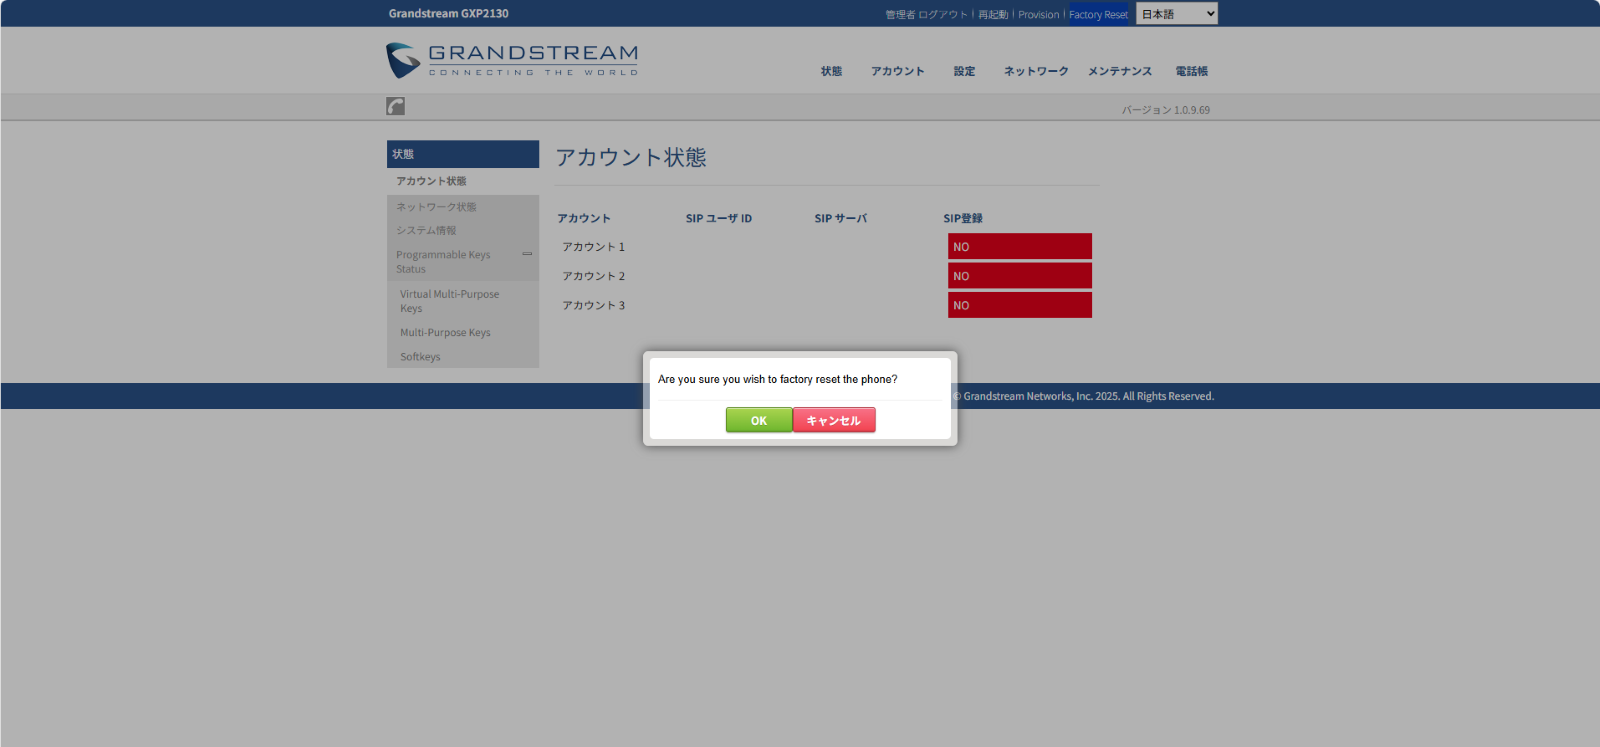Click the NO status for アカウント 3
The height and width of the screenshot is (747, 1600).
click(1020, 305)
